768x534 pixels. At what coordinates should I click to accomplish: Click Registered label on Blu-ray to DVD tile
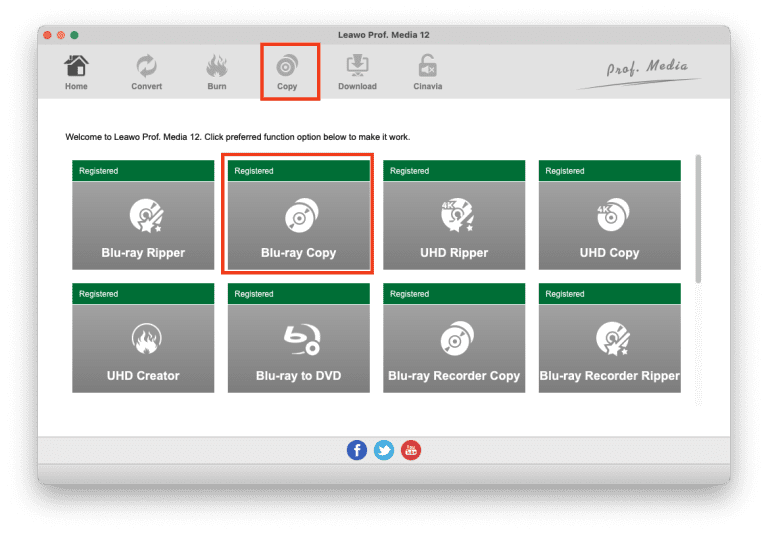pyautogui.click(x=254, y=294)
